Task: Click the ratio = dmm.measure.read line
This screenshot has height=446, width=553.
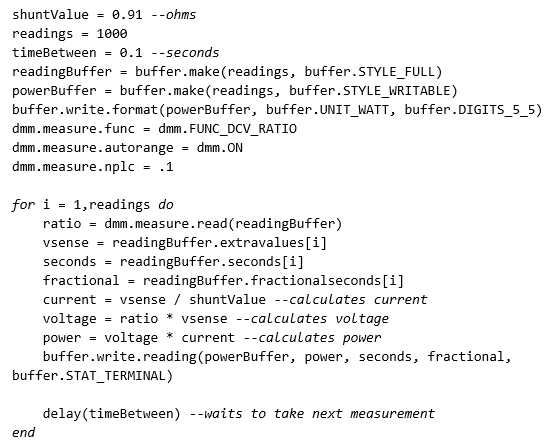Action: [x=192, y=224]
